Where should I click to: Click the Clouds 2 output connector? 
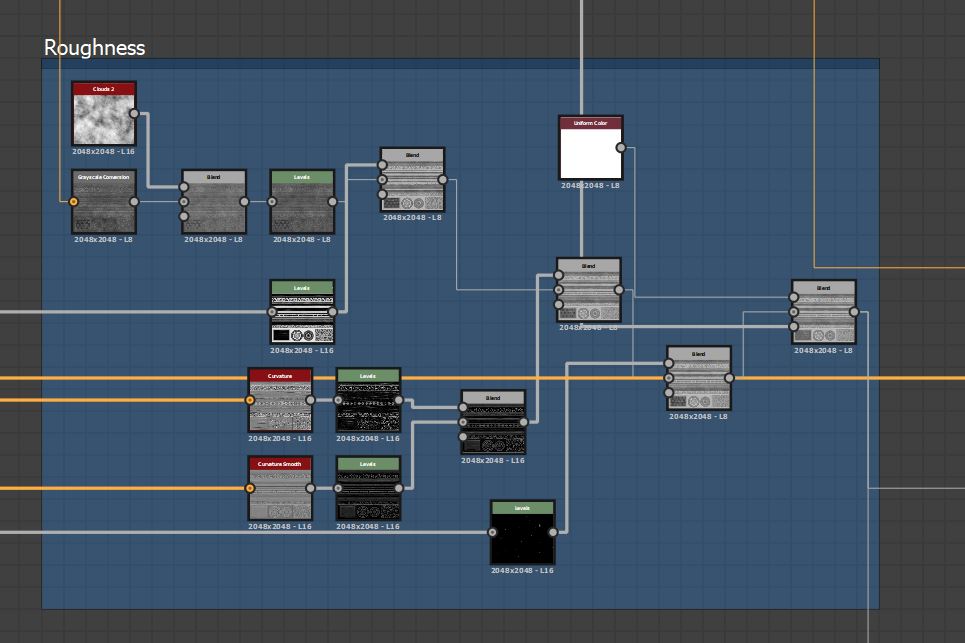point(135,114)
